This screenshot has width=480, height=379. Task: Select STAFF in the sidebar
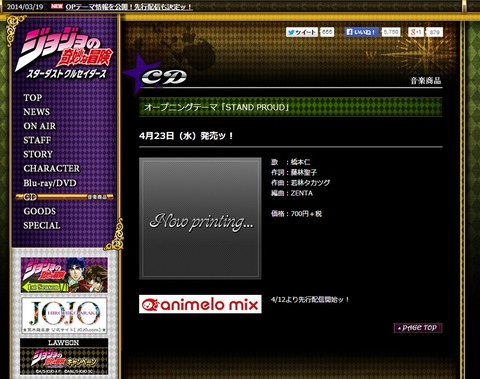point(37,140)
